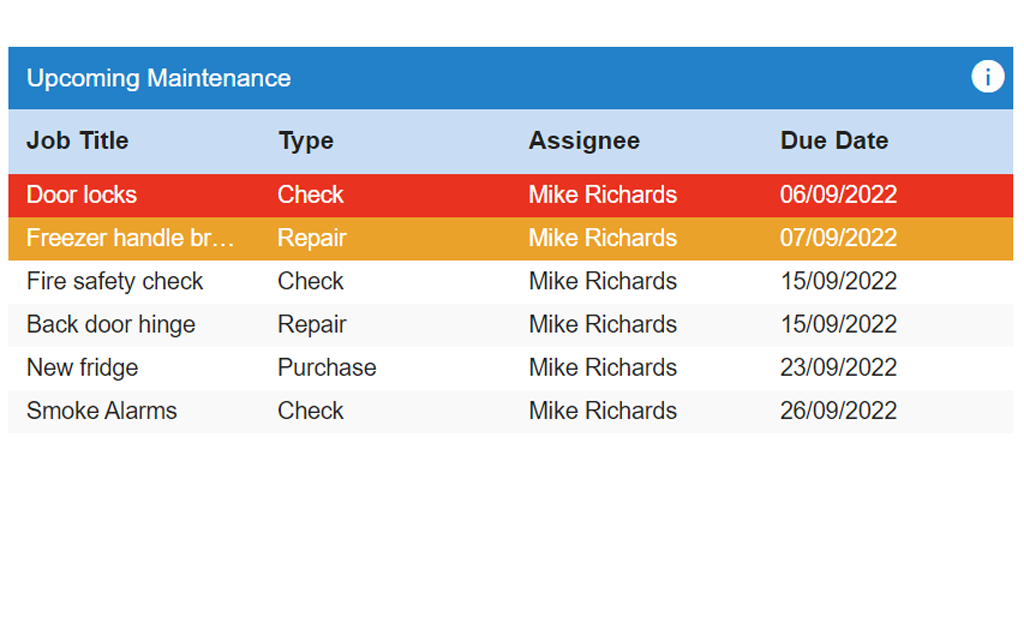Screen dimensions: 1024x631
Task: Click the 26/09/2022 due date cell
Action: [x=838, y=411]
